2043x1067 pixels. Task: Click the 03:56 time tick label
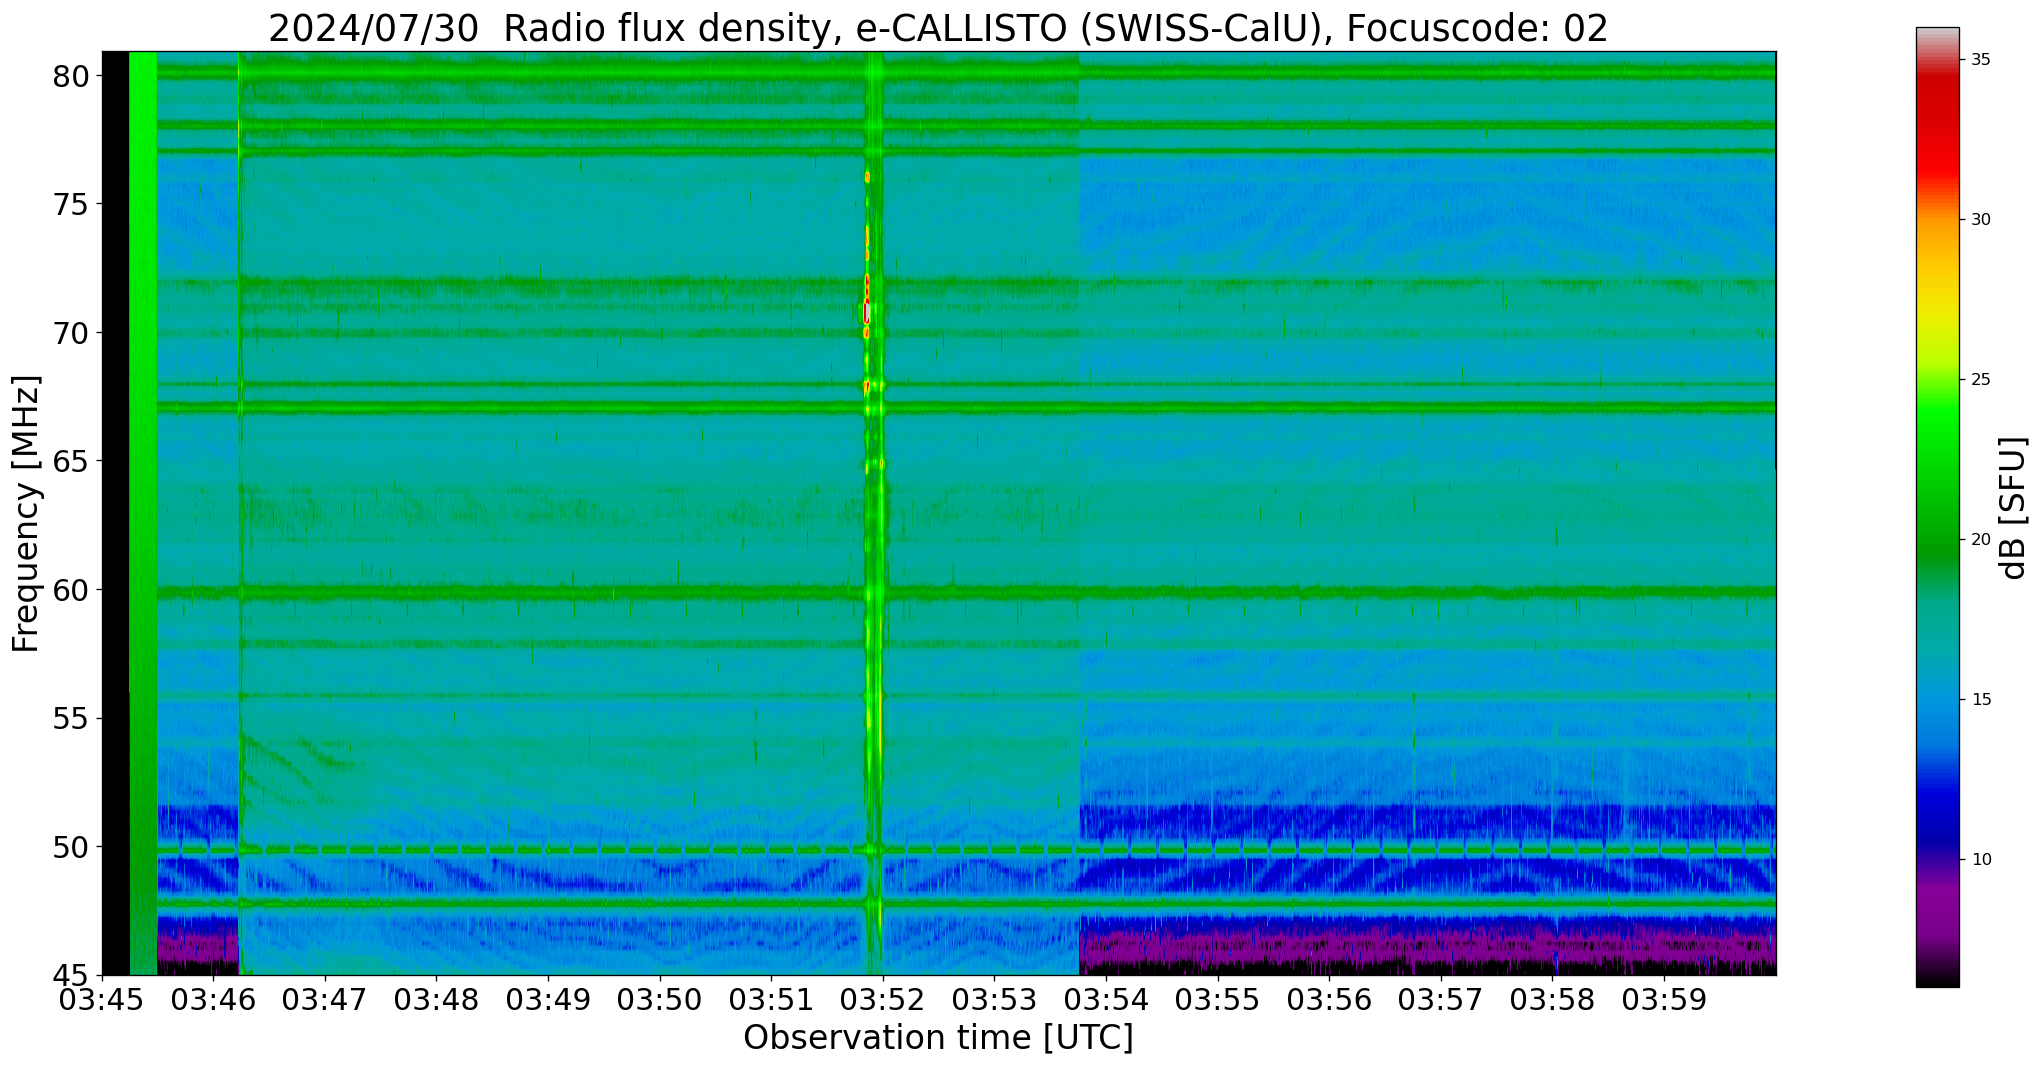point(1328,1000)
